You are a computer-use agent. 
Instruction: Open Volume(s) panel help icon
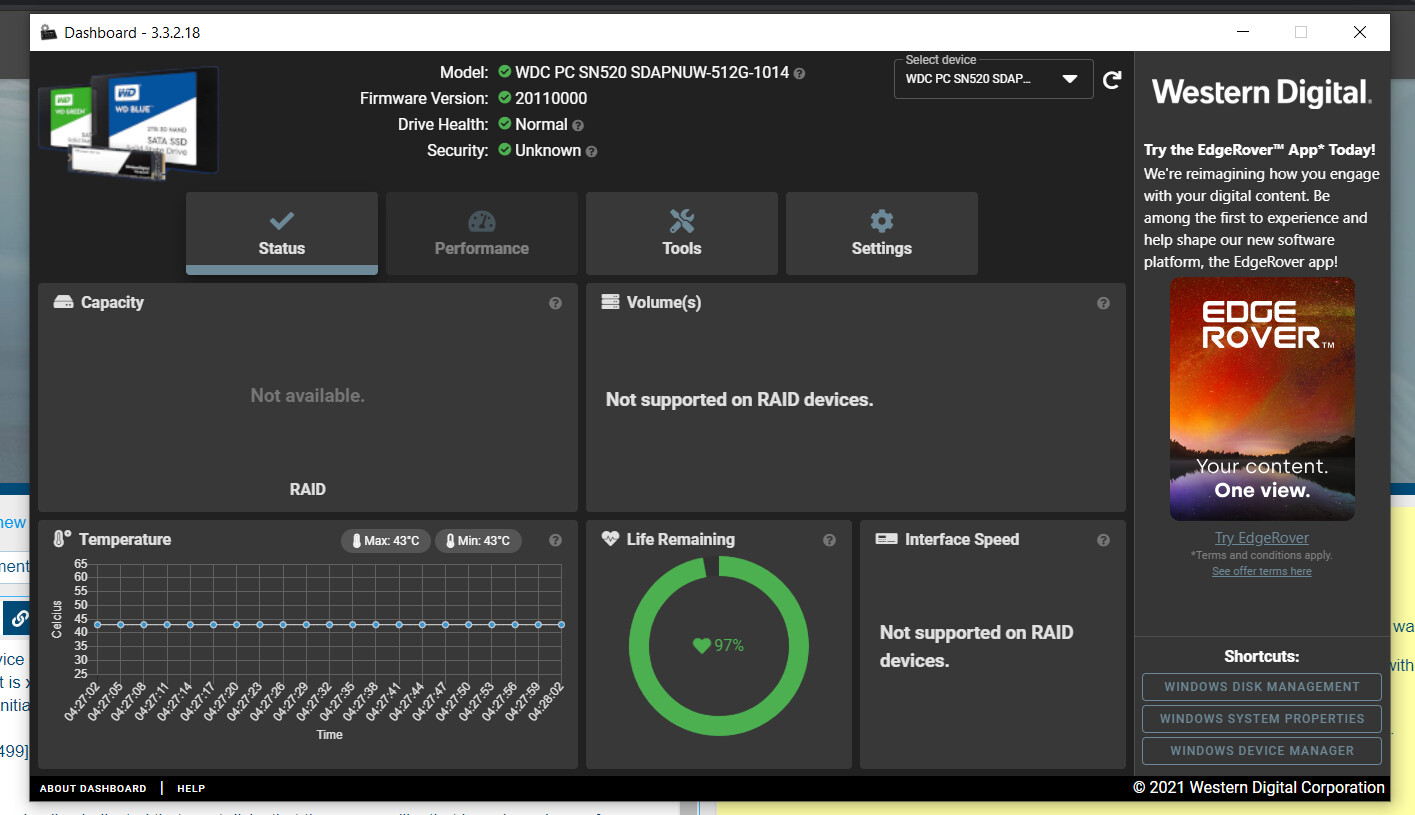[x=1103, y=303]
